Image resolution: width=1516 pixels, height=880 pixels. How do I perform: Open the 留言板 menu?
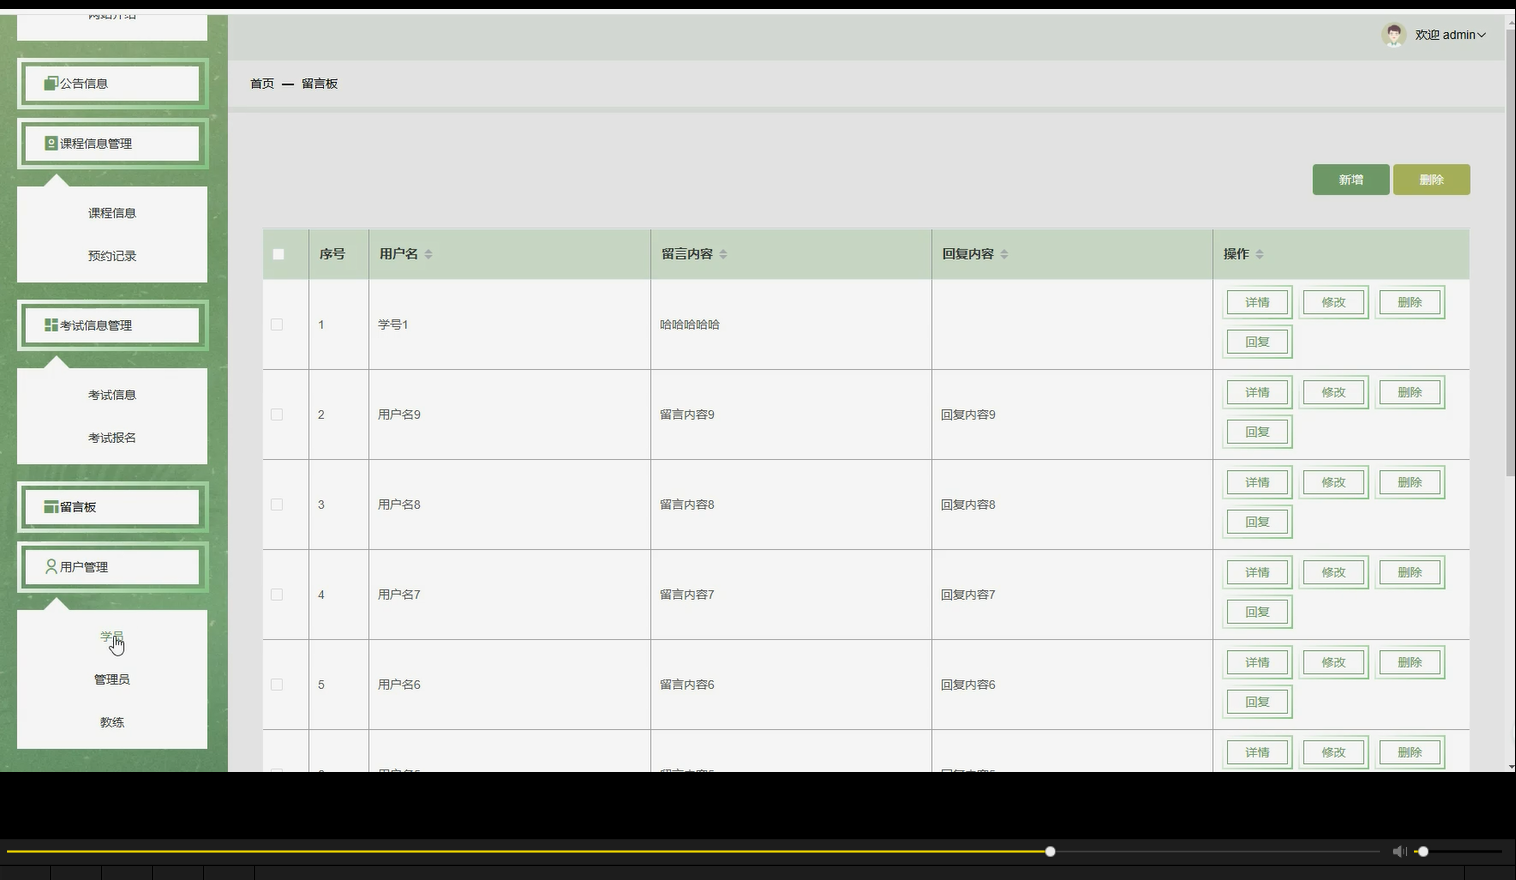112,507
